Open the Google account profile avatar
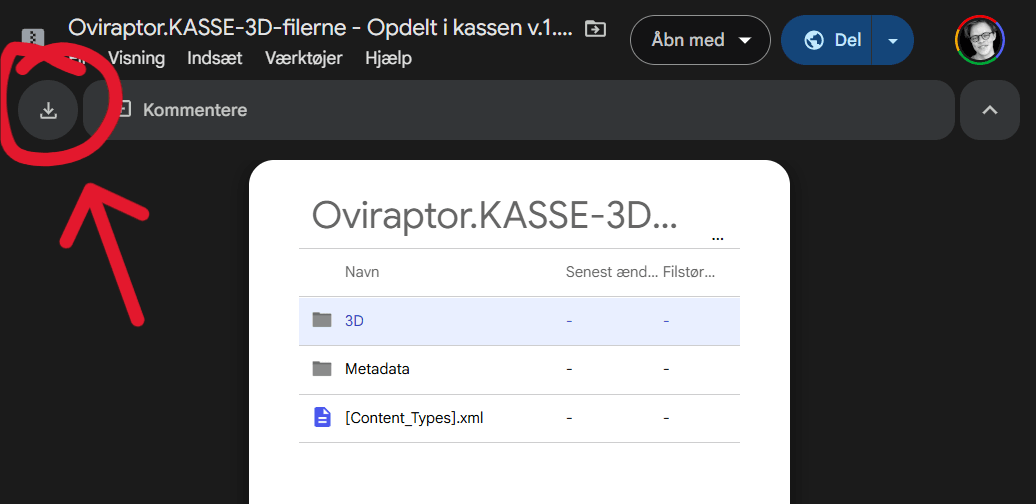1036x504 pixels. (x=980, y=40)
